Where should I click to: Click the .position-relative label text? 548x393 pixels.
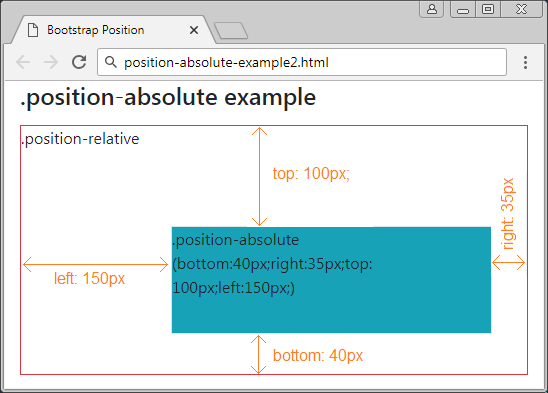[80, 139]
